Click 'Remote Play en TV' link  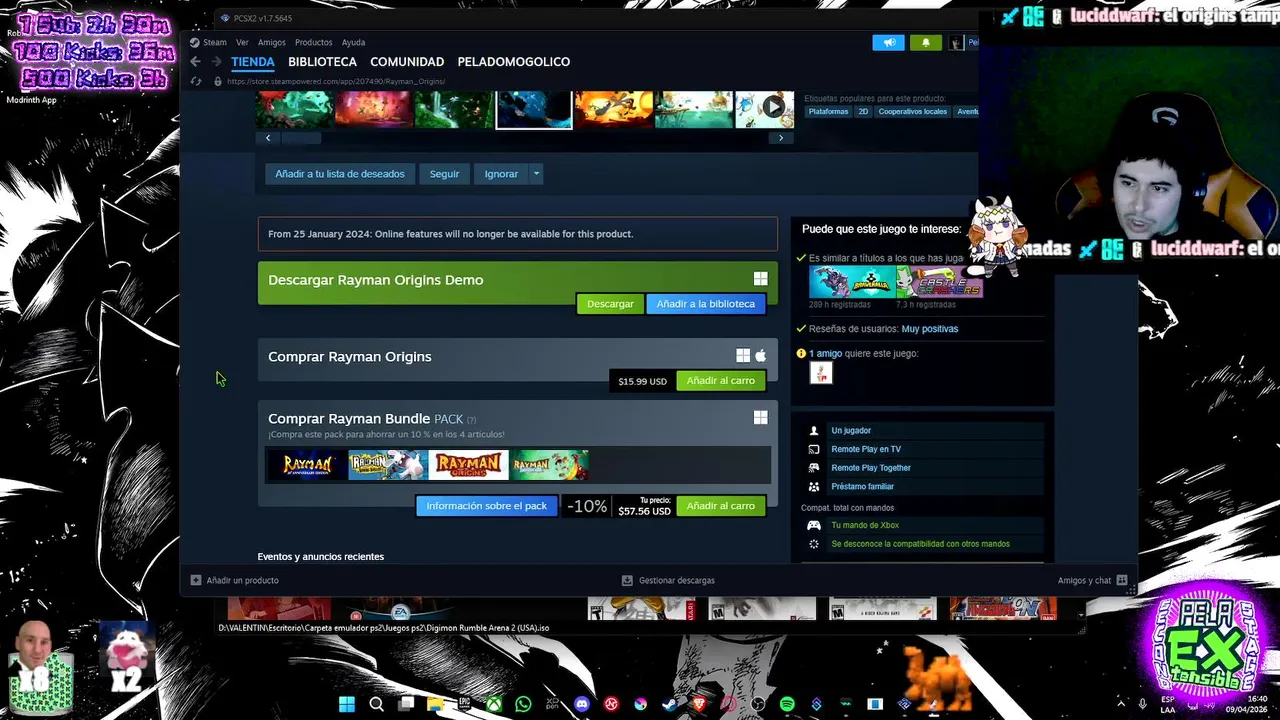click(x=866, y=450)
